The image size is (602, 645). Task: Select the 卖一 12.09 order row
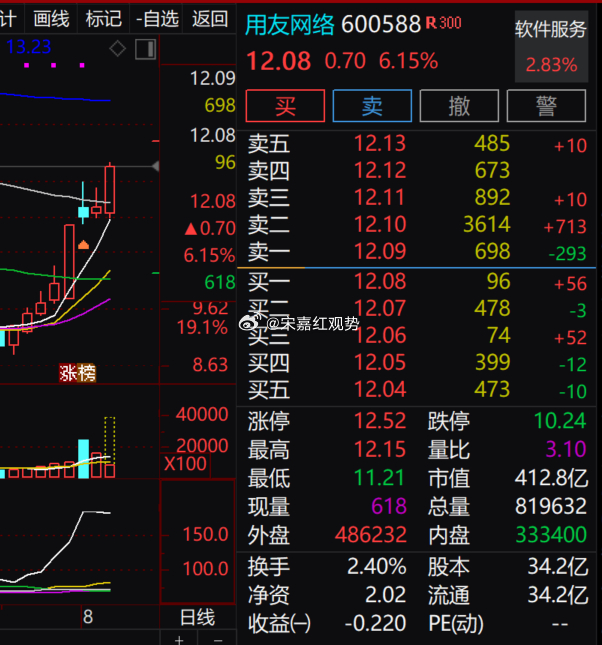click(416, 251)
